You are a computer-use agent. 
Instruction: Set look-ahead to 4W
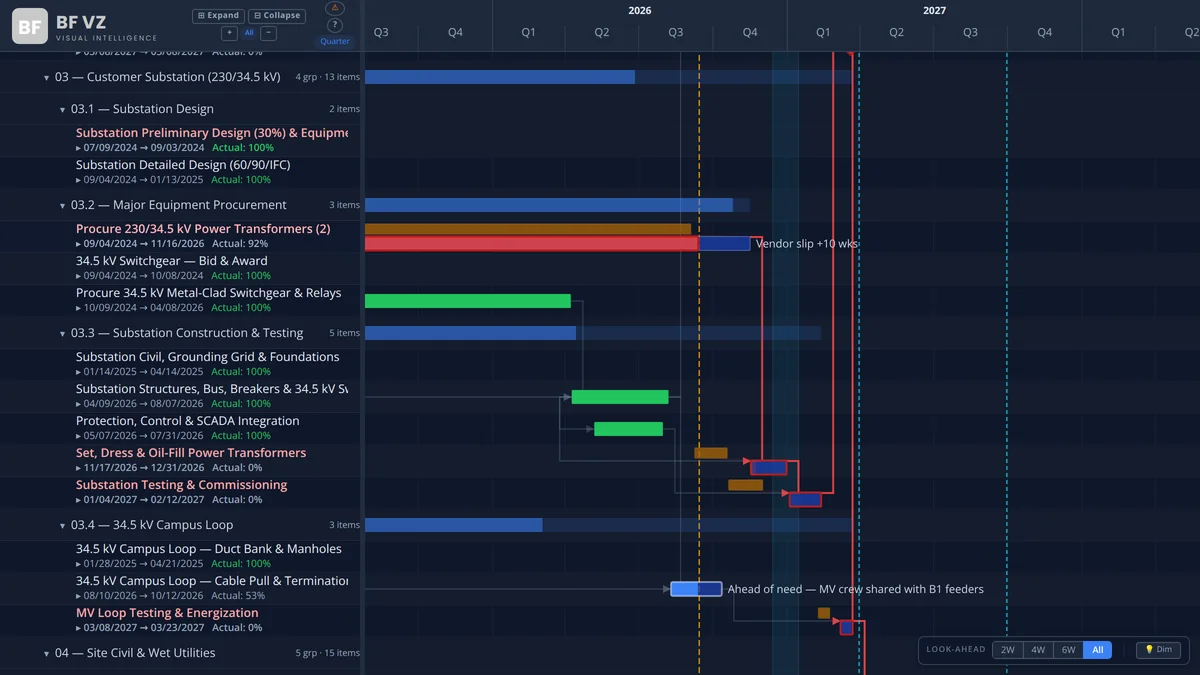(x=1038, y=650)
